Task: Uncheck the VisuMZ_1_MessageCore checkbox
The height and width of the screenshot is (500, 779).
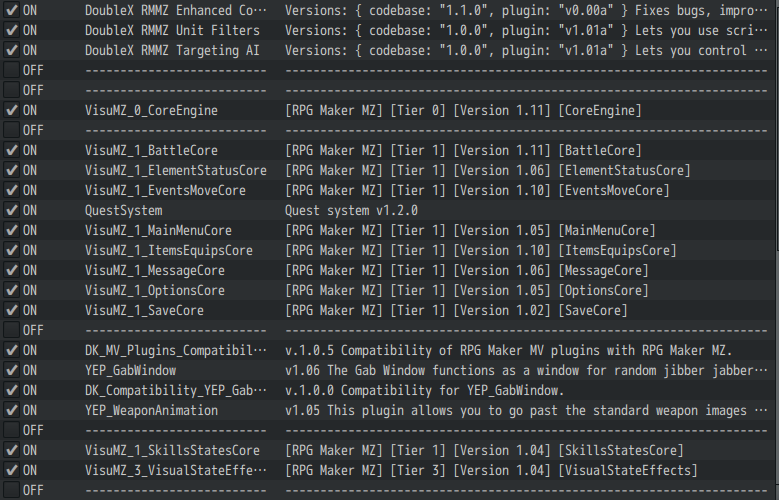Action: coord(11,270)
